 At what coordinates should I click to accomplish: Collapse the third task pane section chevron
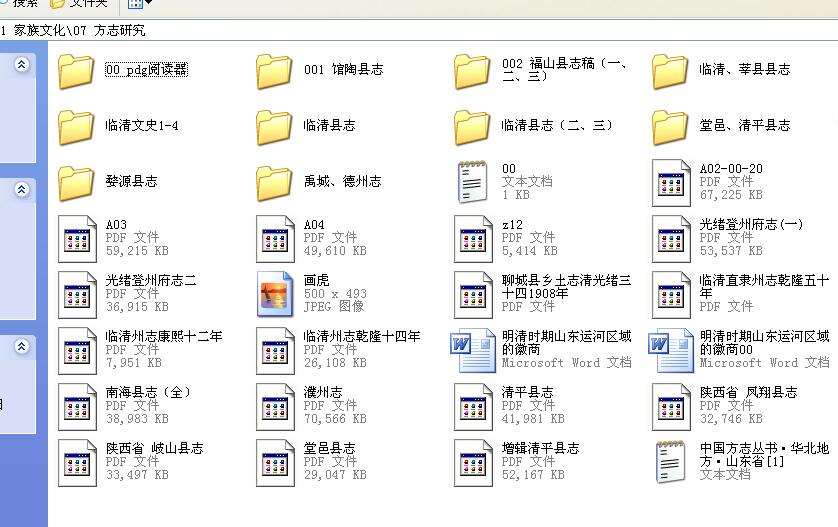point(21,346)
